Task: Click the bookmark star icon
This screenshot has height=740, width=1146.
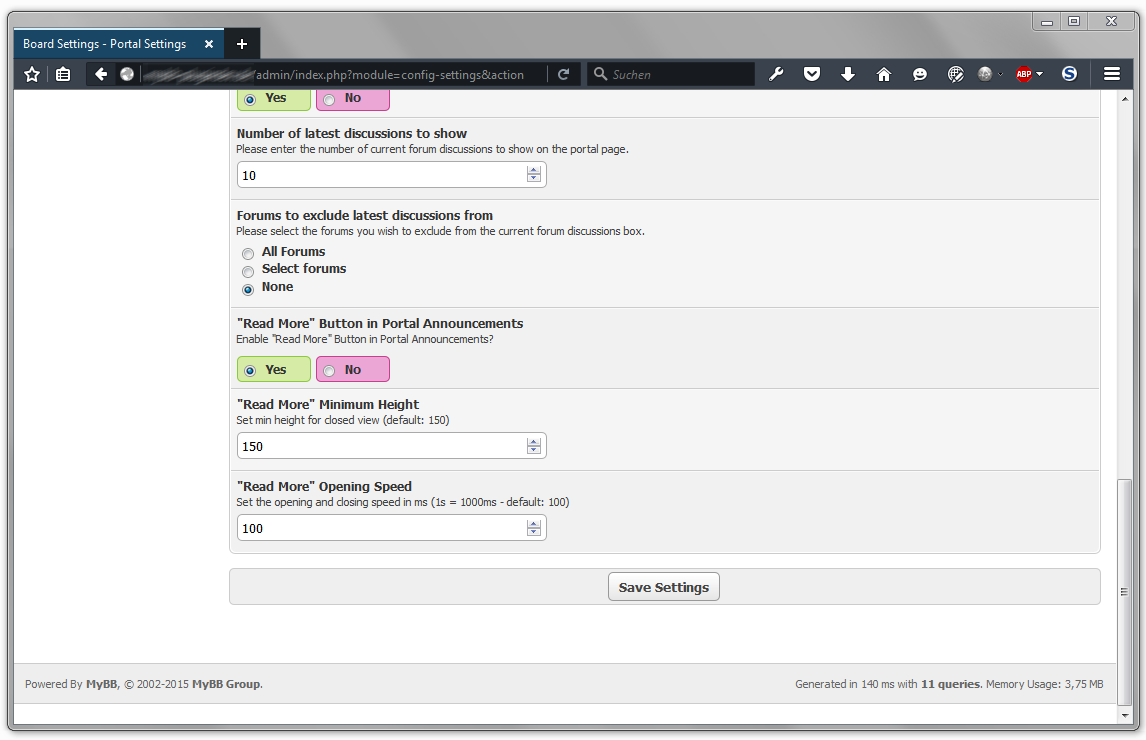Action: coord(32,74)
